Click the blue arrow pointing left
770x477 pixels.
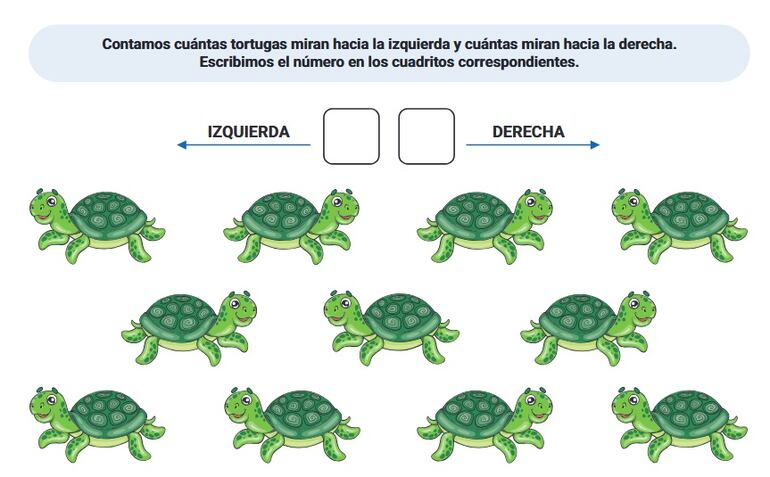(x=244, y=144)
